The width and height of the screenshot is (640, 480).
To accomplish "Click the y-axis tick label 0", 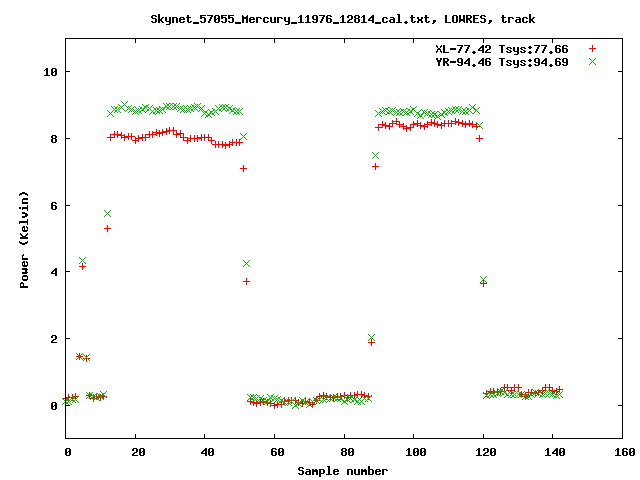I will (x=54, y=406).
